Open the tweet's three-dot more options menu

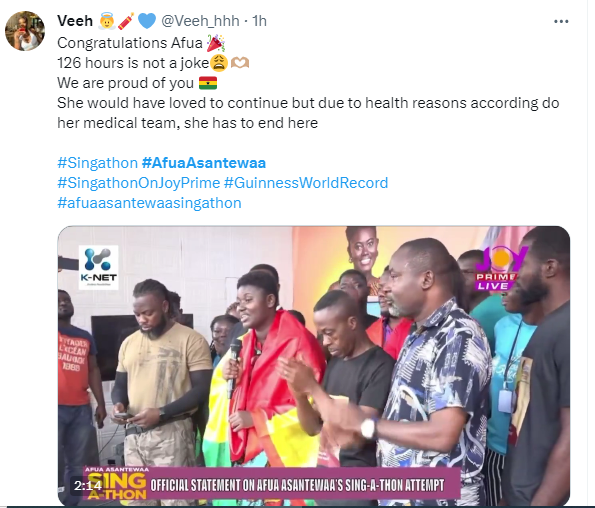[x=561, y=22]
